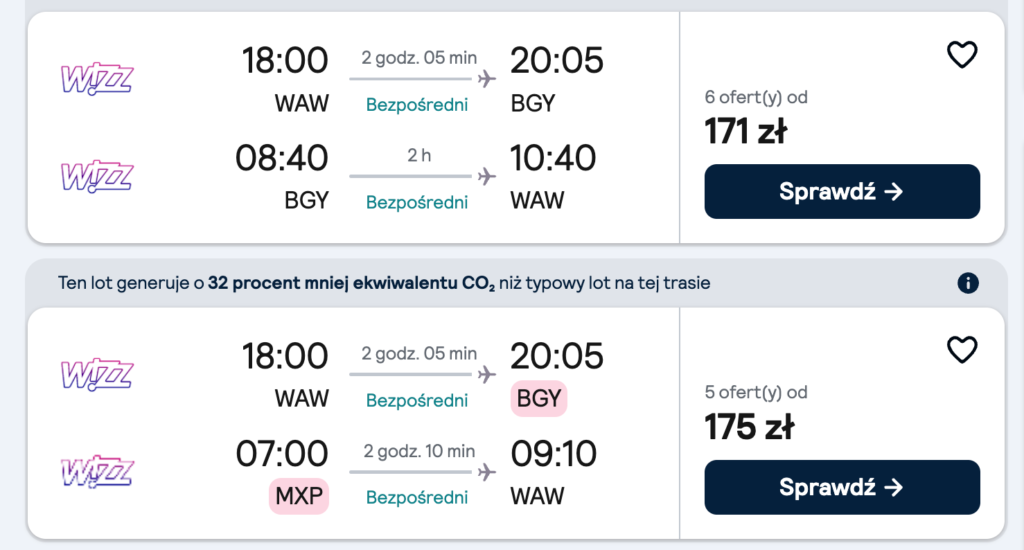The width and height of the screenshot is (1024, 550).
Task: Open the CO2 emissions info icon
Action: [967, 283]
